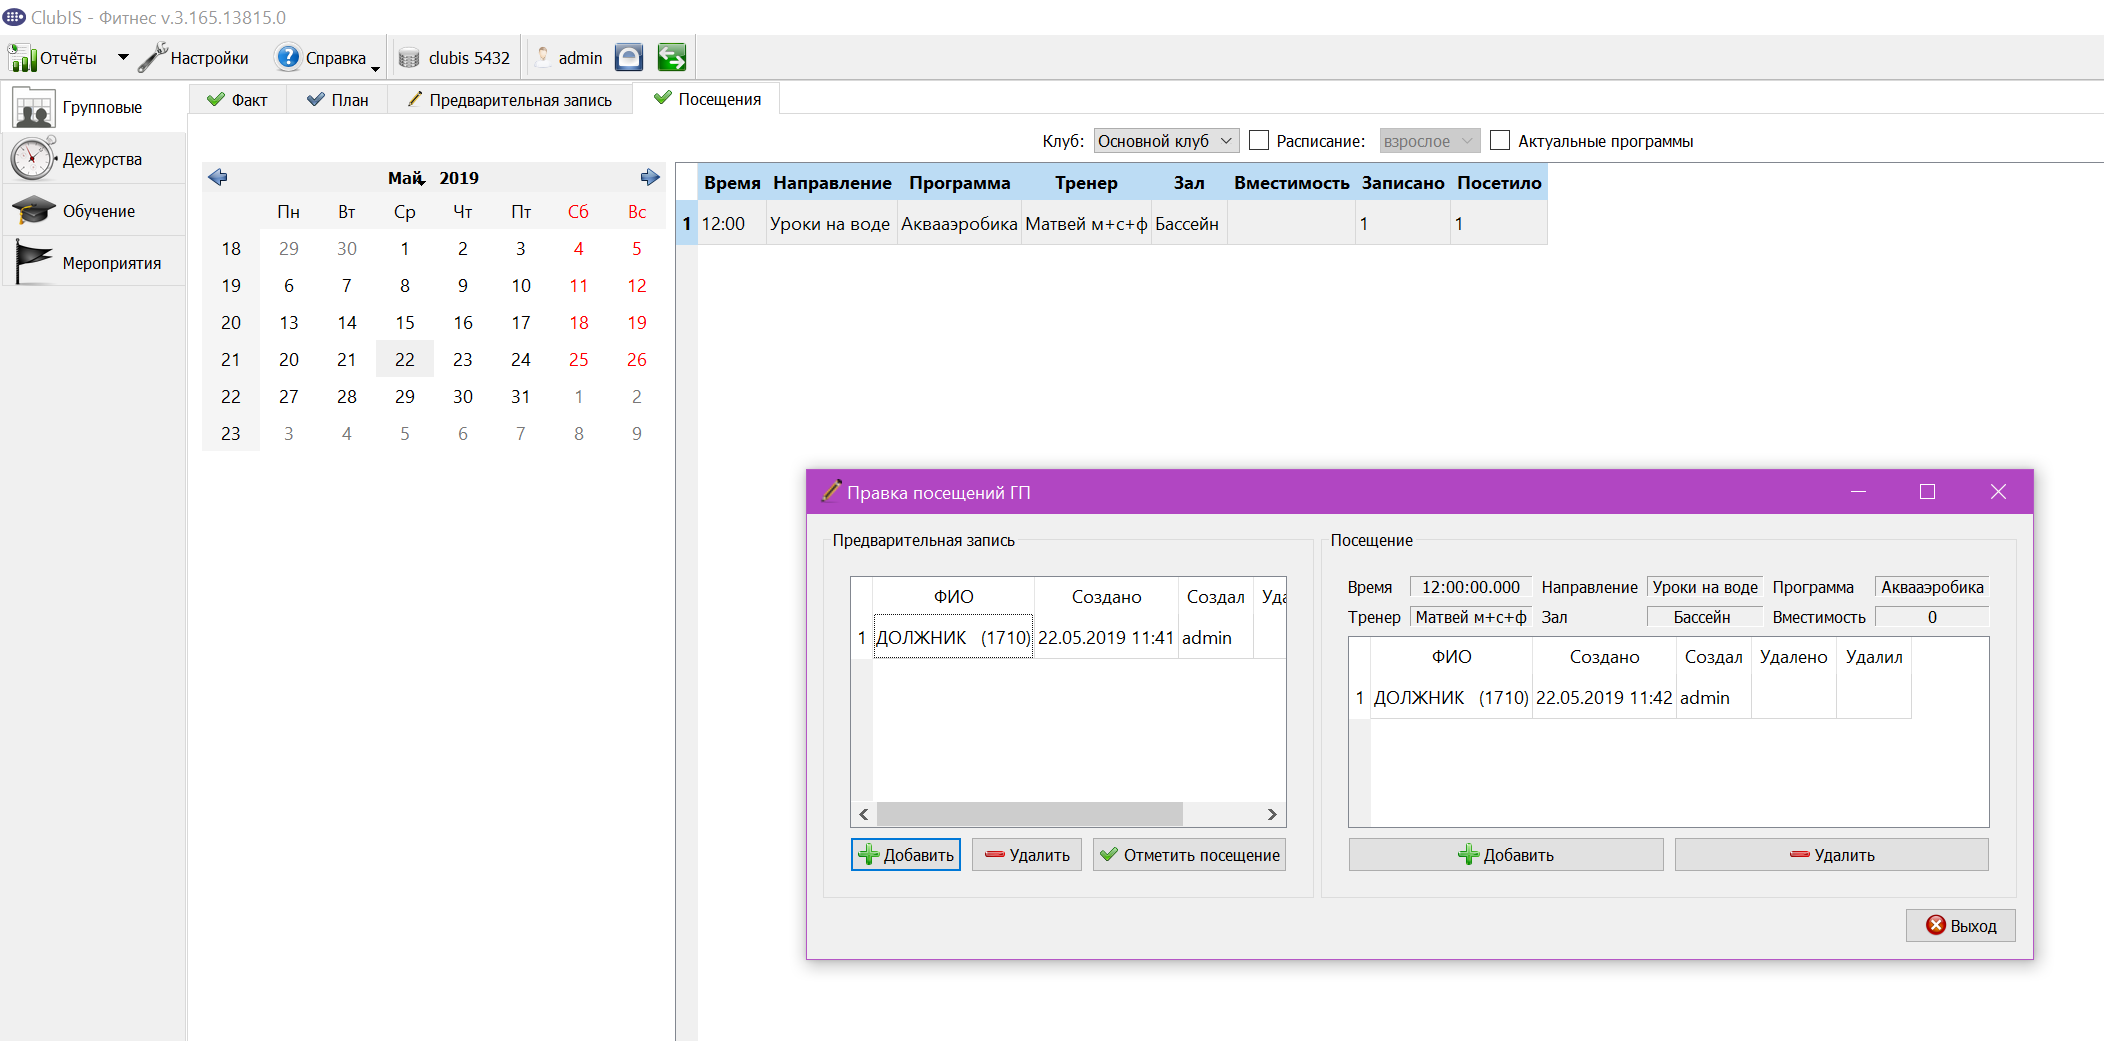The image size is (2104, 1041).
Task: Select the 12:00 Аквааэробика schedule row
Action: tap(1112, 224)
